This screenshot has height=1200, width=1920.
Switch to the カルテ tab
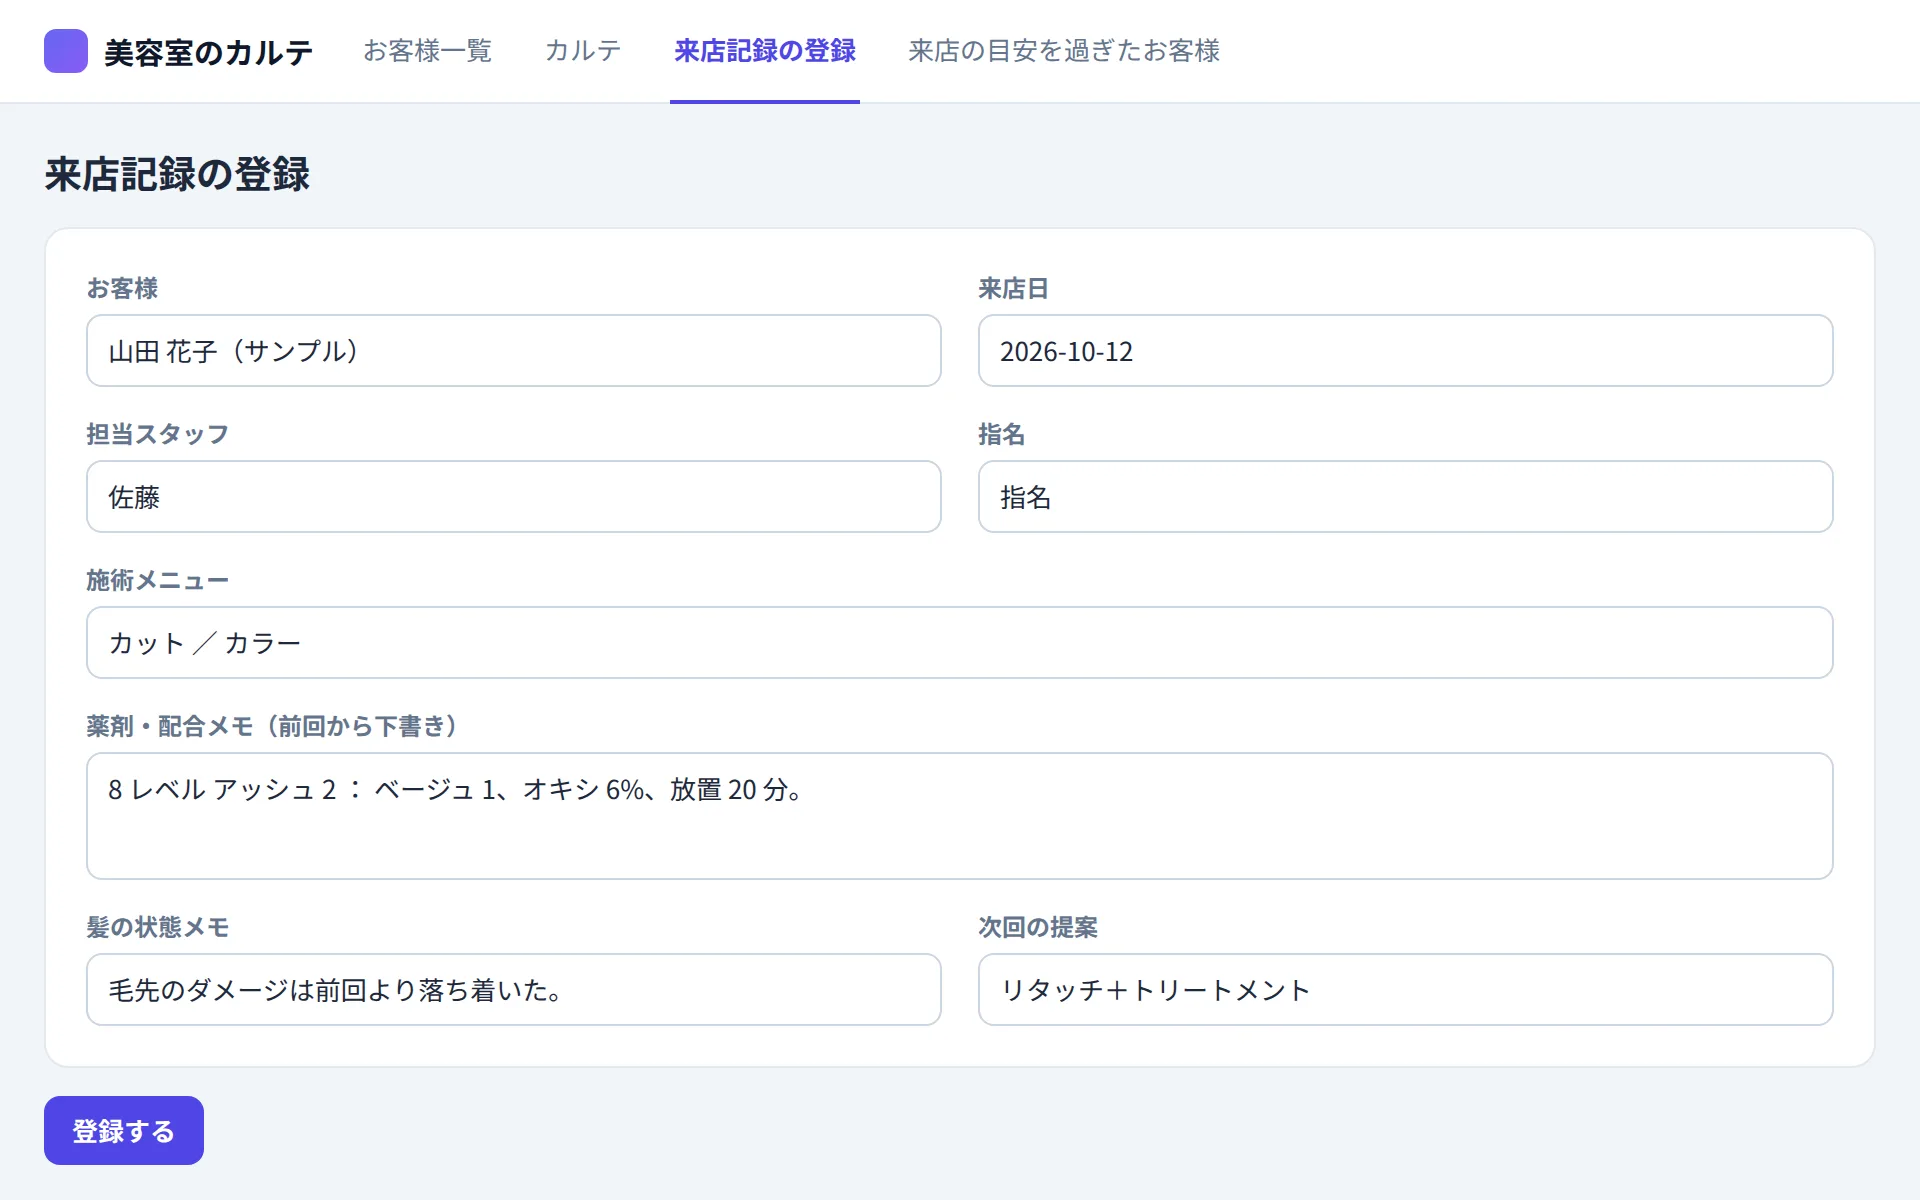pyautogui.click(x=583, y=51)
